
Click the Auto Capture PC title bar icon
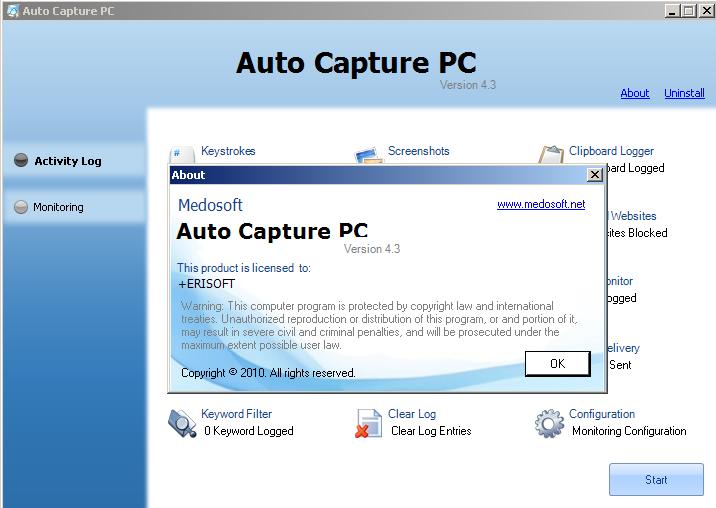(13, 11)
